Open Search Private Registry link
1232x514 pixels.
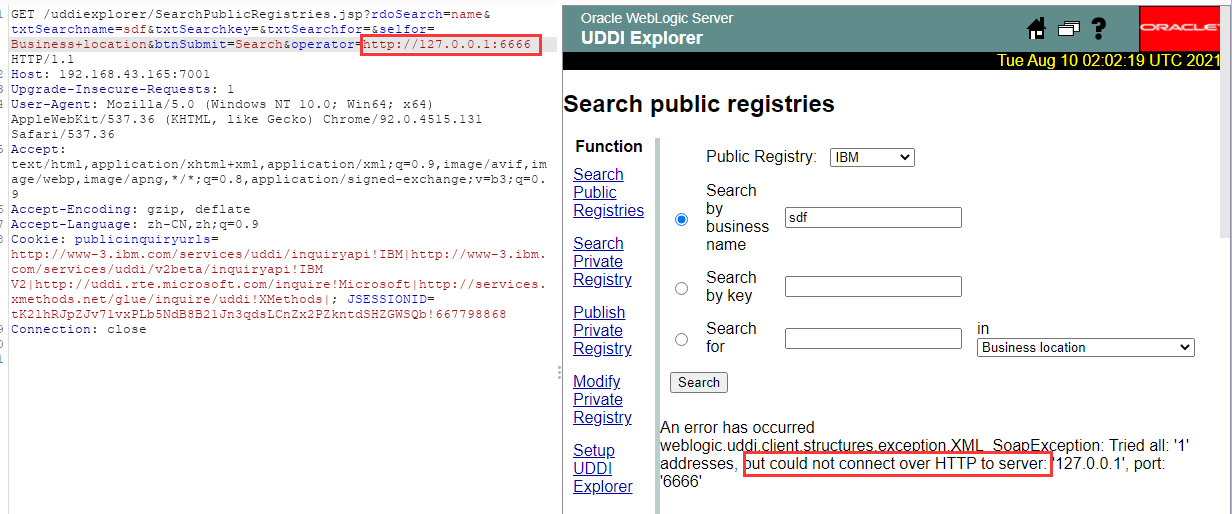coord(602,261)
